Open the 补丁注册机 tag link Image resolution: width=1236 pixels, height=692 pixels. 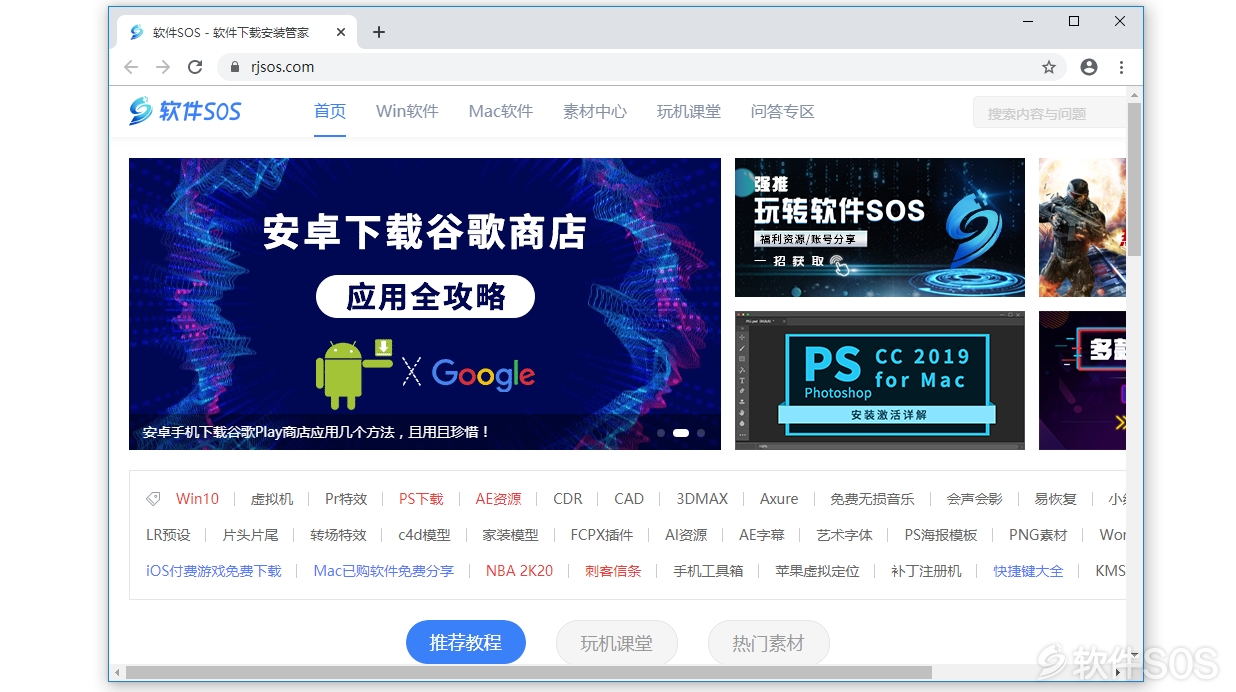click(926, 570)
